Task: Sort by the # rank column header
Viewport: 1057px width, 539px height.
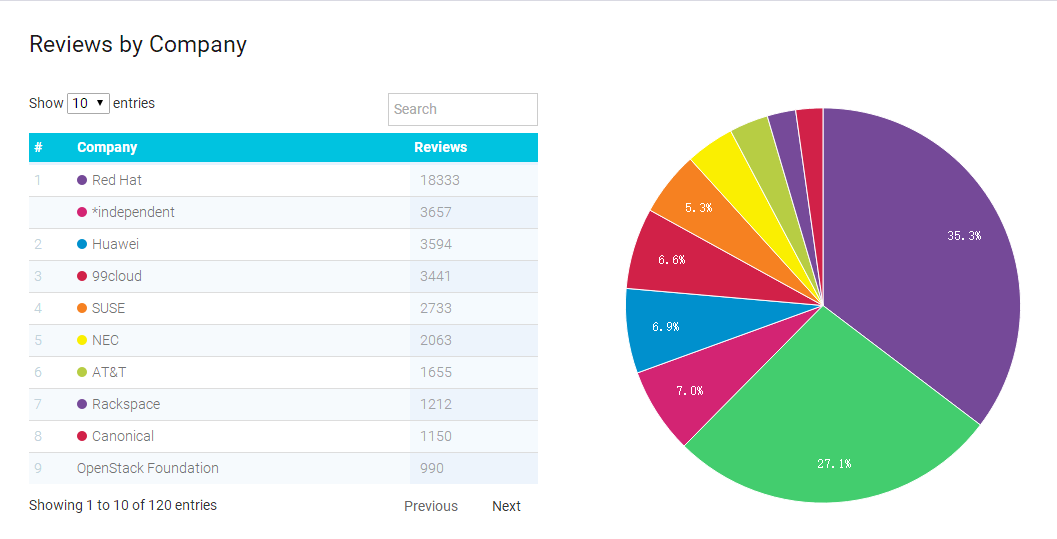Action: coord(38,148)
